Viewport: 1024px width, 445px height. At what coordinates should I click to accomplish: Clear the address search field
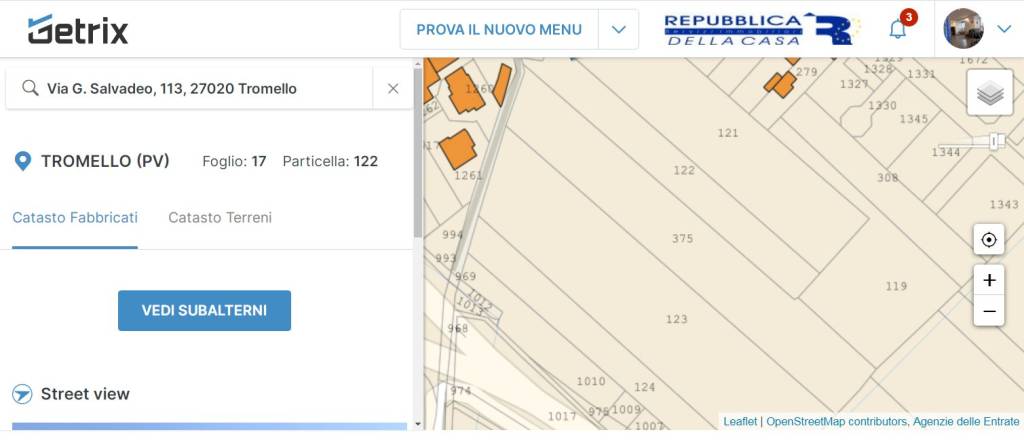pos(393,89)
